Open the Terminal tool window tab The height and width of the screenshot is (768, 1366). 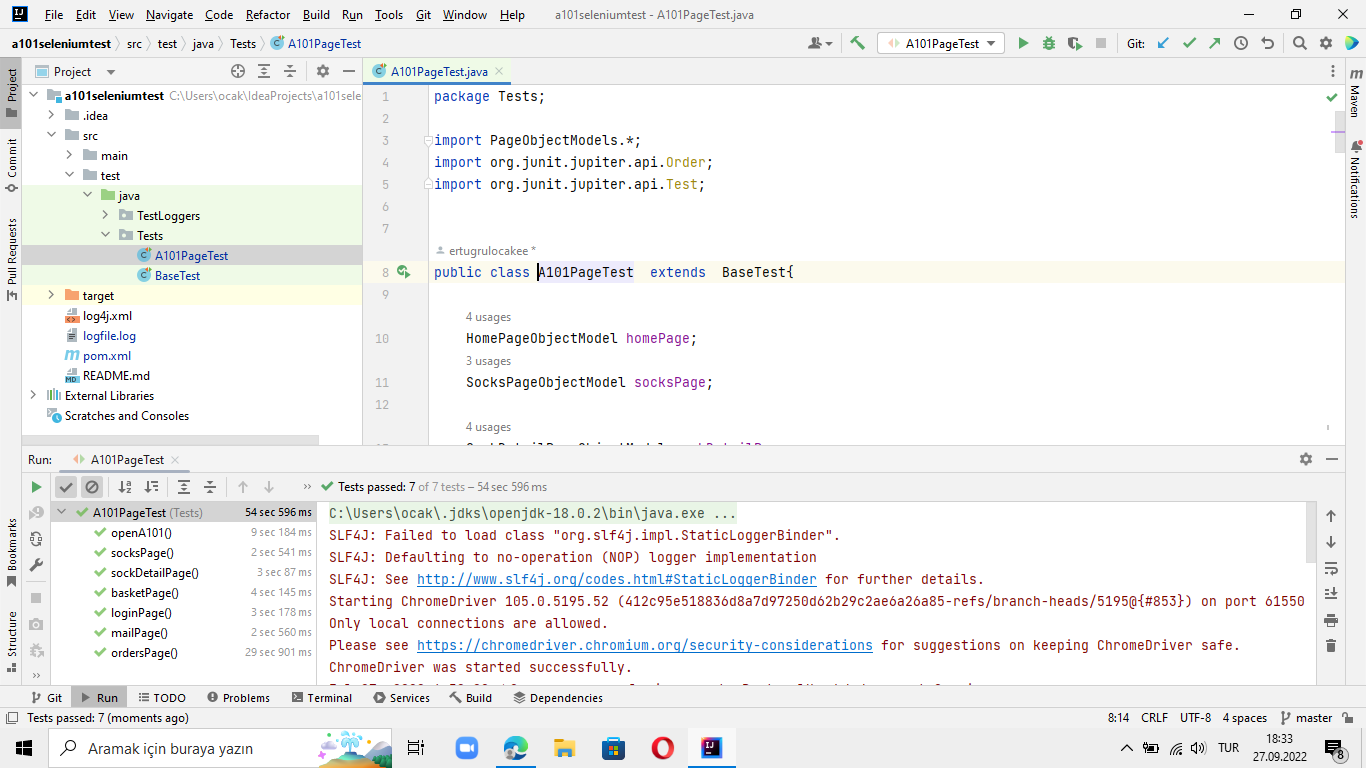(x=322, y=697)
